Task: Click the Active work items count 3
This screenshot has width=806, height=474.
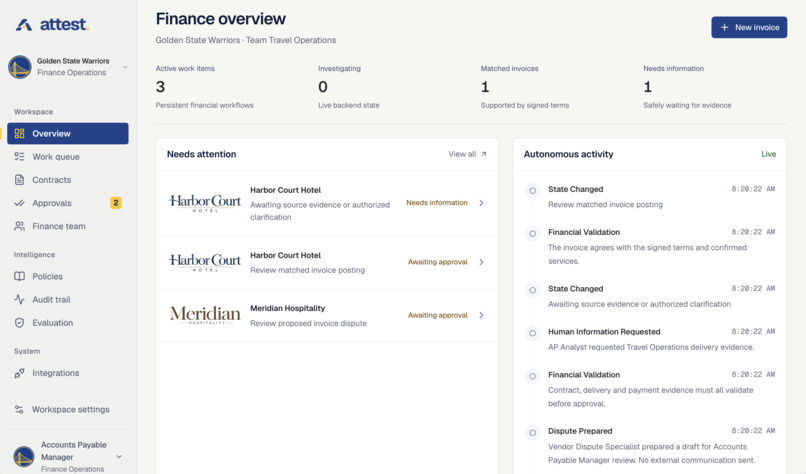Action: pos(160,87)
